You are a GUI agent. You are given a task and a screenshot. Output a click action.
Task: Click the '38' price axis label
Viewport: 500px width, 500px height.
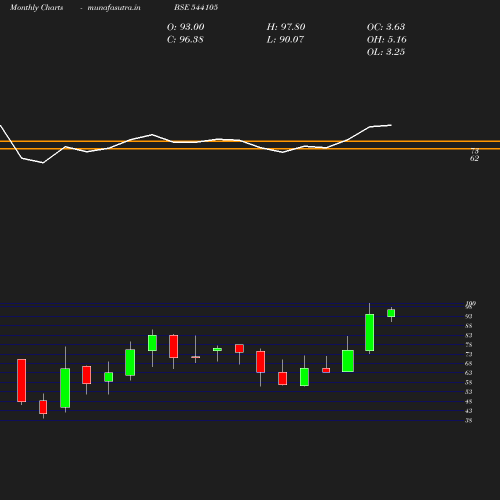469,421
